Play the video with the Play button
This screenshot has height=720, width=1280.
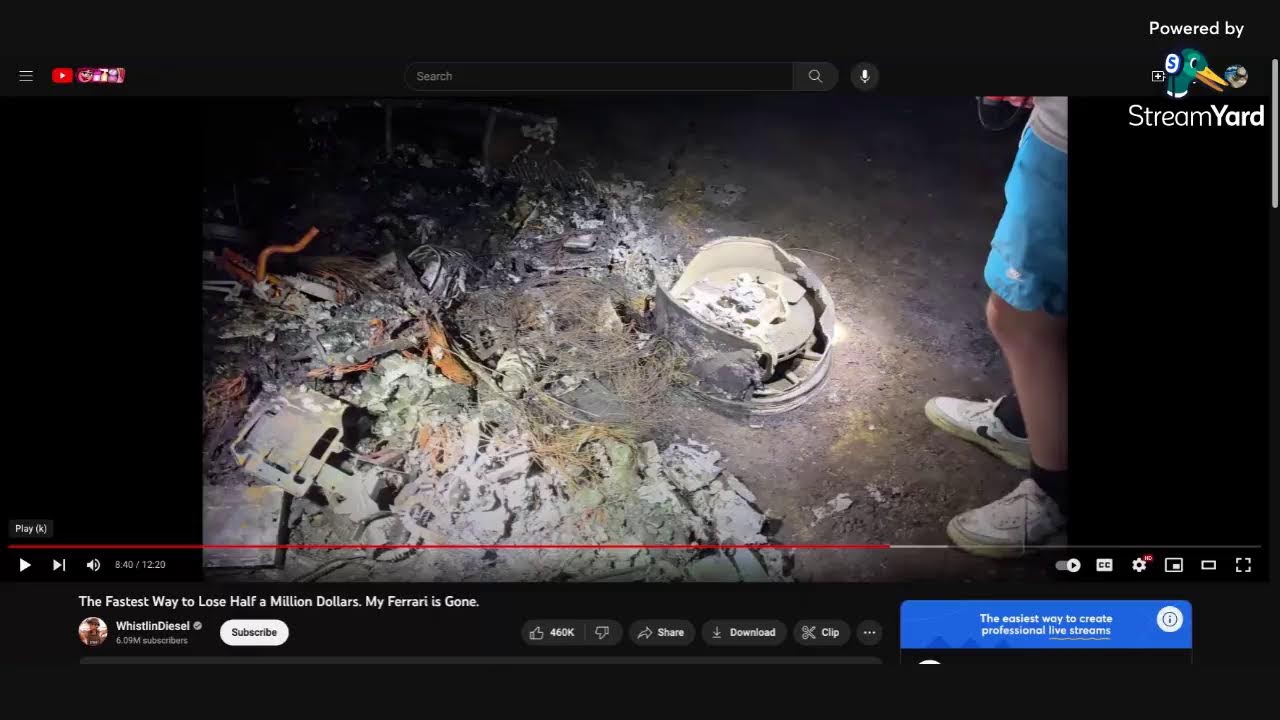pyautogui.click(x=25, y=565)
